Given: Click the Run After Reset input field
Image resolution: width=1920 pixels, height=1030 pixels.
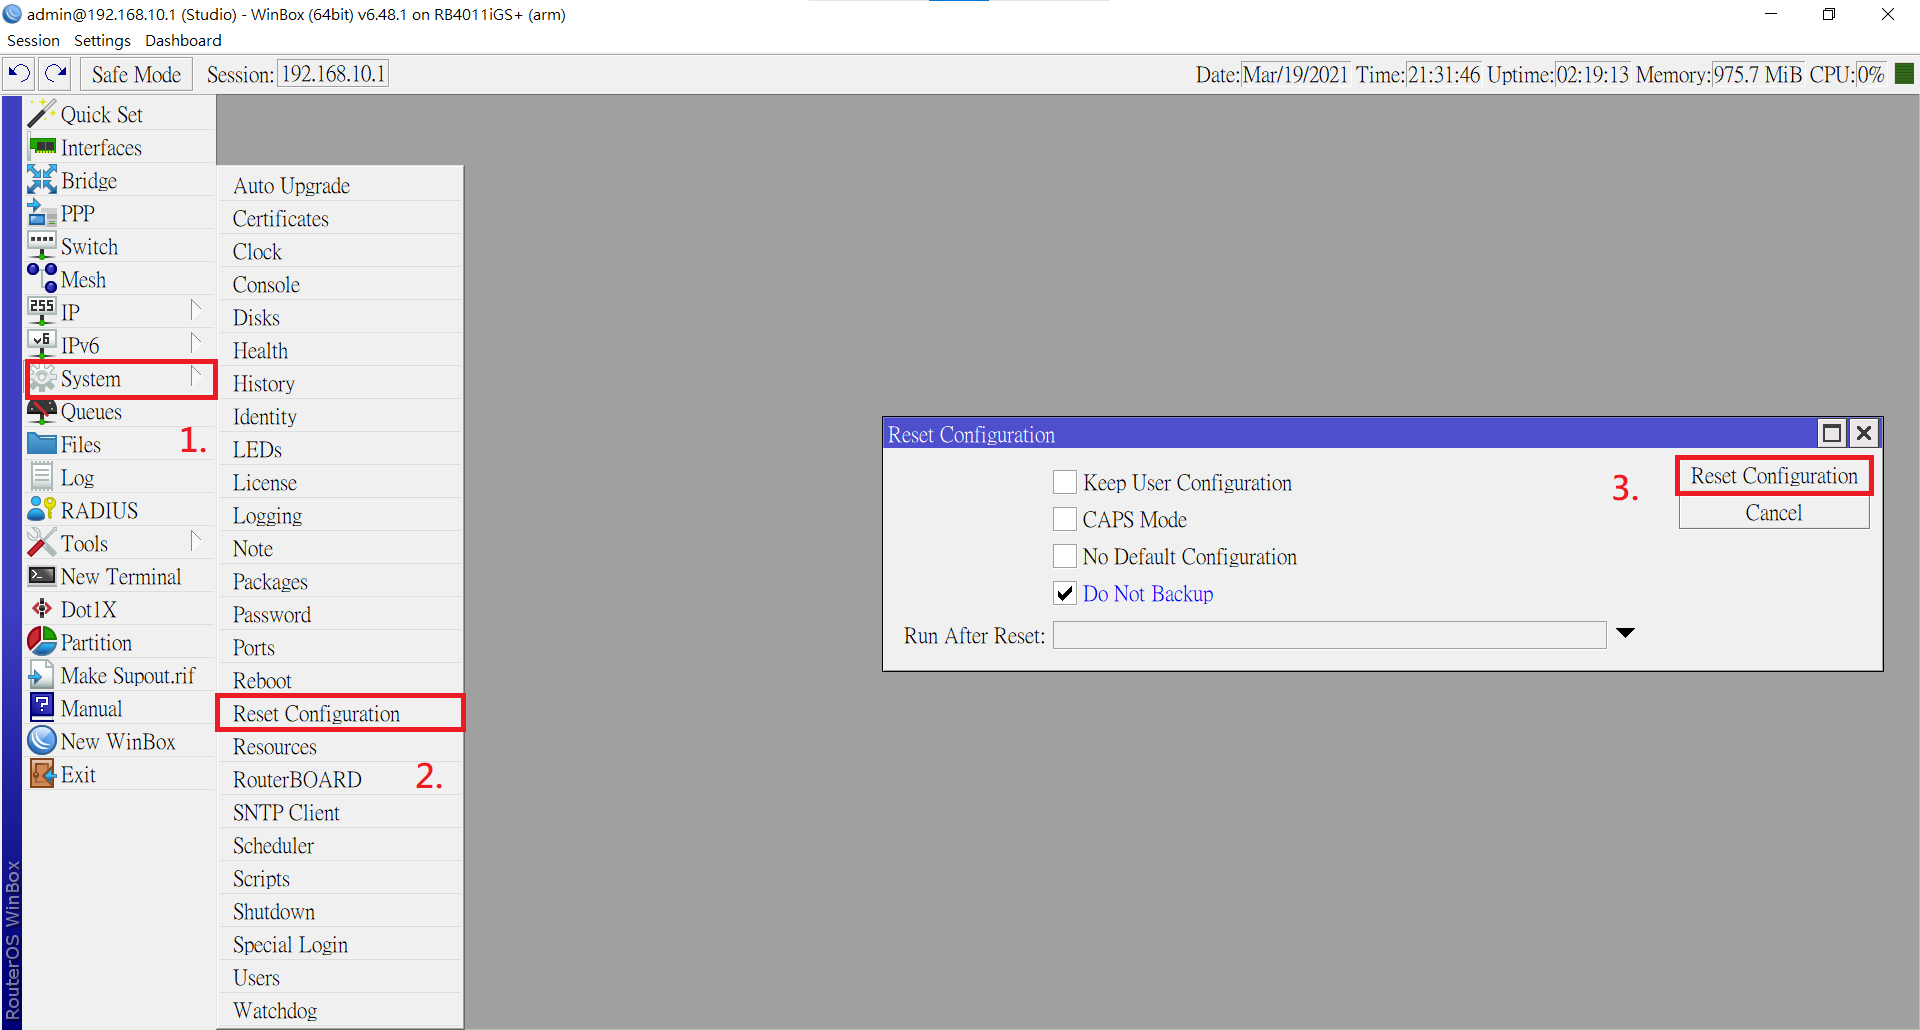Looking at the screenshot, I should pos(1328,635).
